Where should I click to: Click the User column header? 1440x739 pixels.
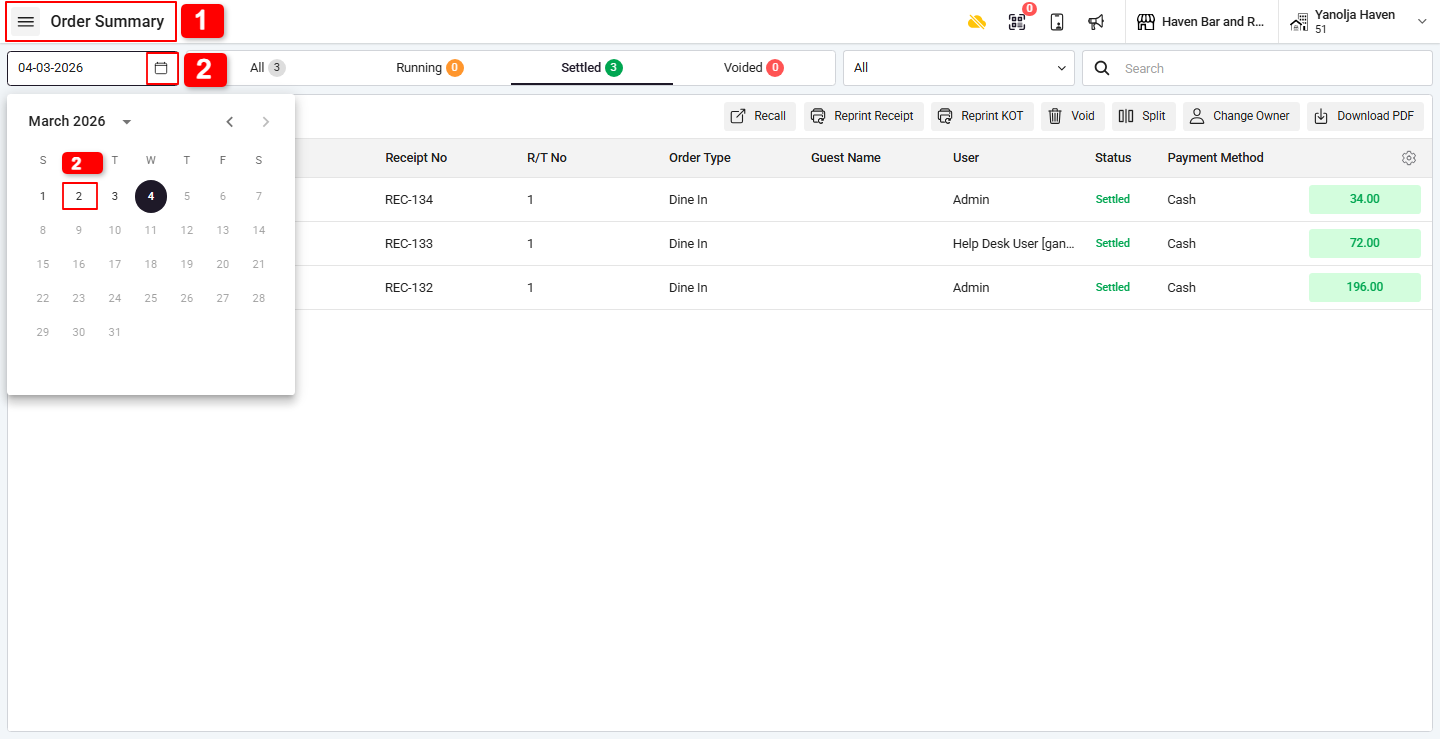pos(966,158)
